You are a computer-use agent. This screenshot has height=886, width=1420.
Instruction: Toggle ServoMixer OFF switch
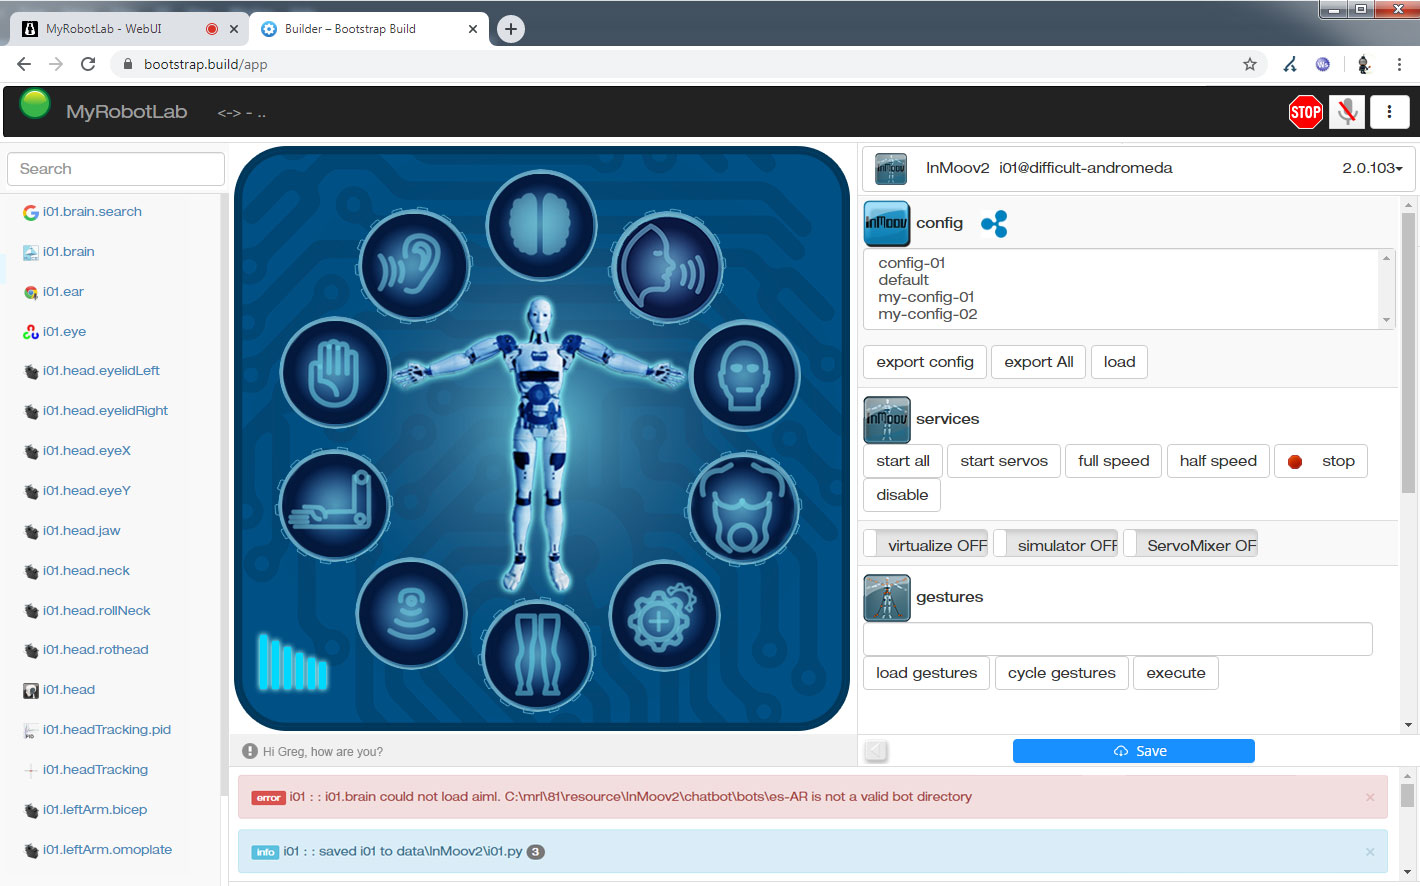point(1190,545)
